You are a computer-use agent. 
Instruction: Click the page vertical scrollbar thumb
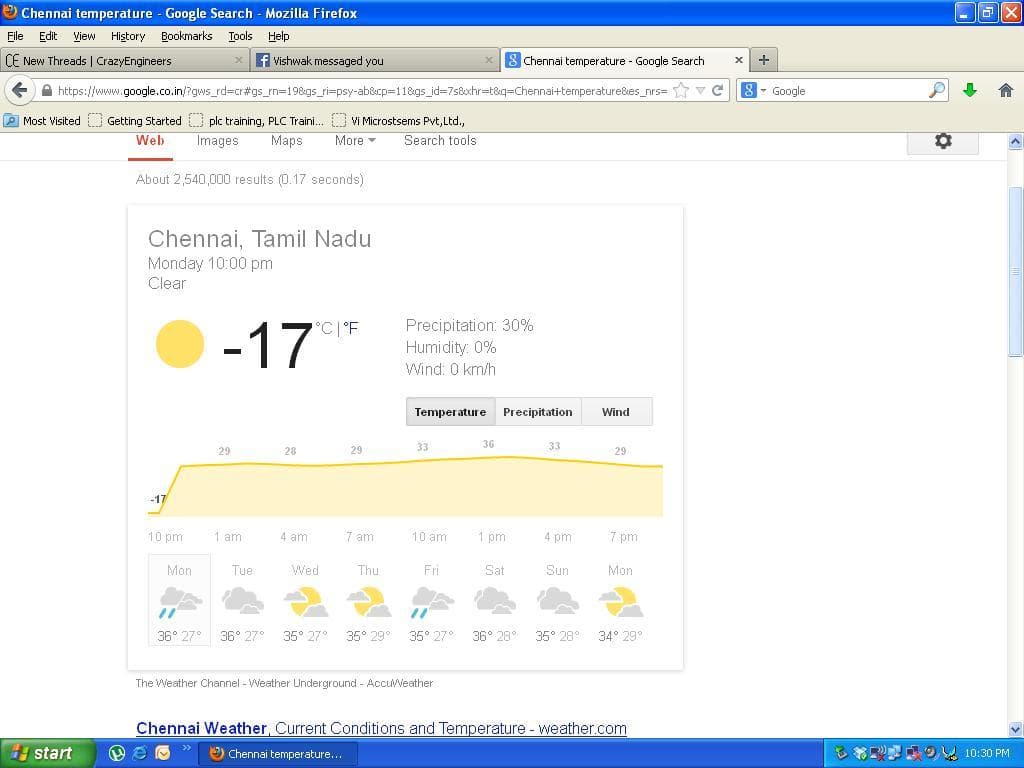click(x=1015, y=271)
